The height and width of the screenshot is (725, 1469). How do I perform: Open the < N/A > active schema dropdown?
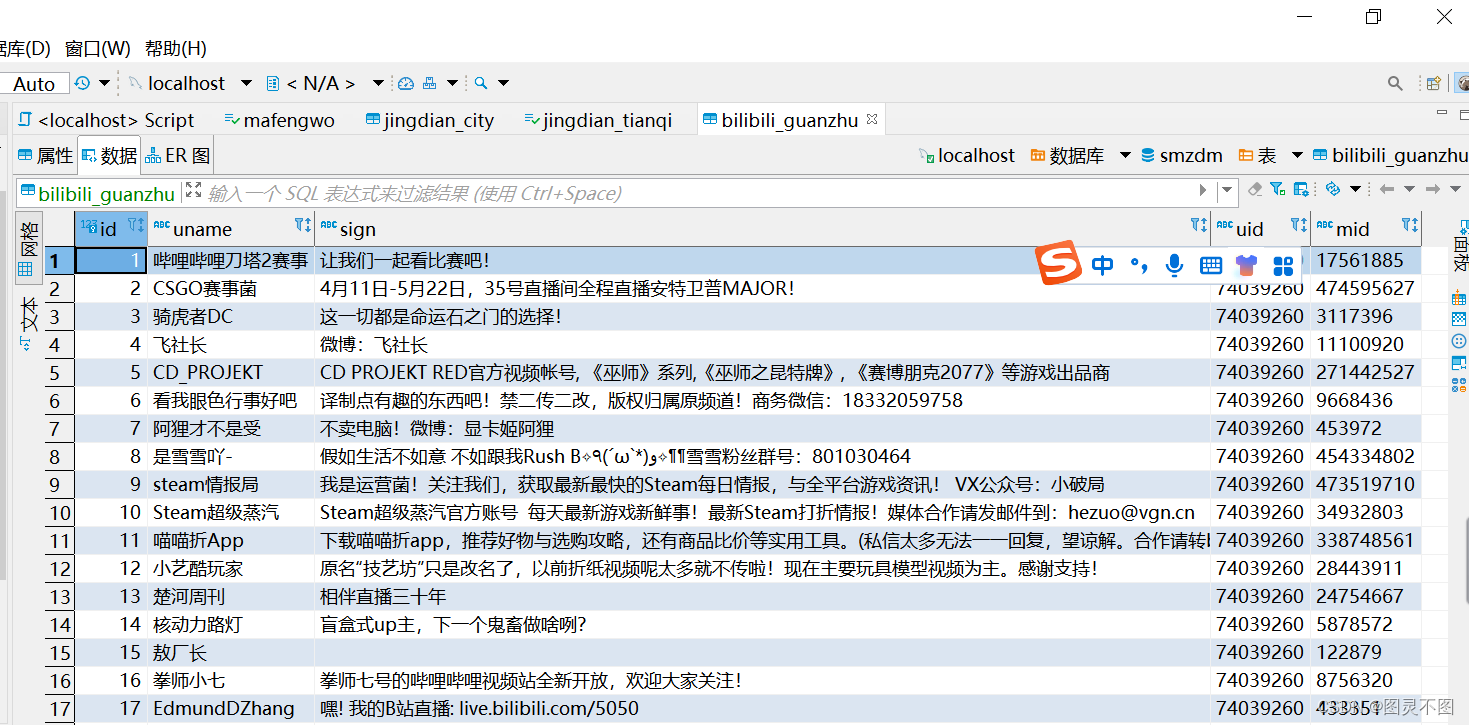point(378,83)
